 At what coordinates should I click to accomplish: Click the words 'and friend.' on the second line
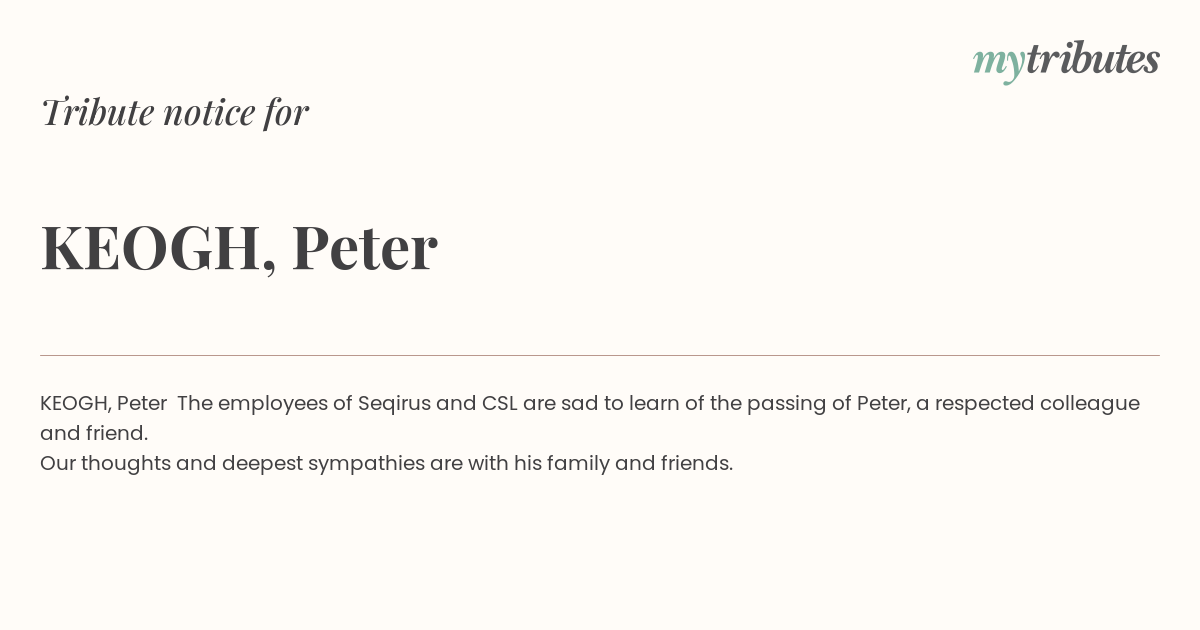point(94,433)
